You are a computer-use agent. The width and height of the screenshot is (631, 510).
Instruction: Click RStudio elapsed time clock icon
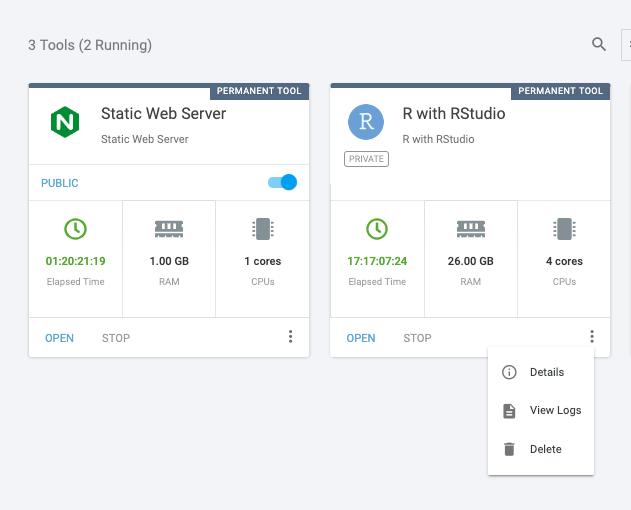[x=377, y=229]
